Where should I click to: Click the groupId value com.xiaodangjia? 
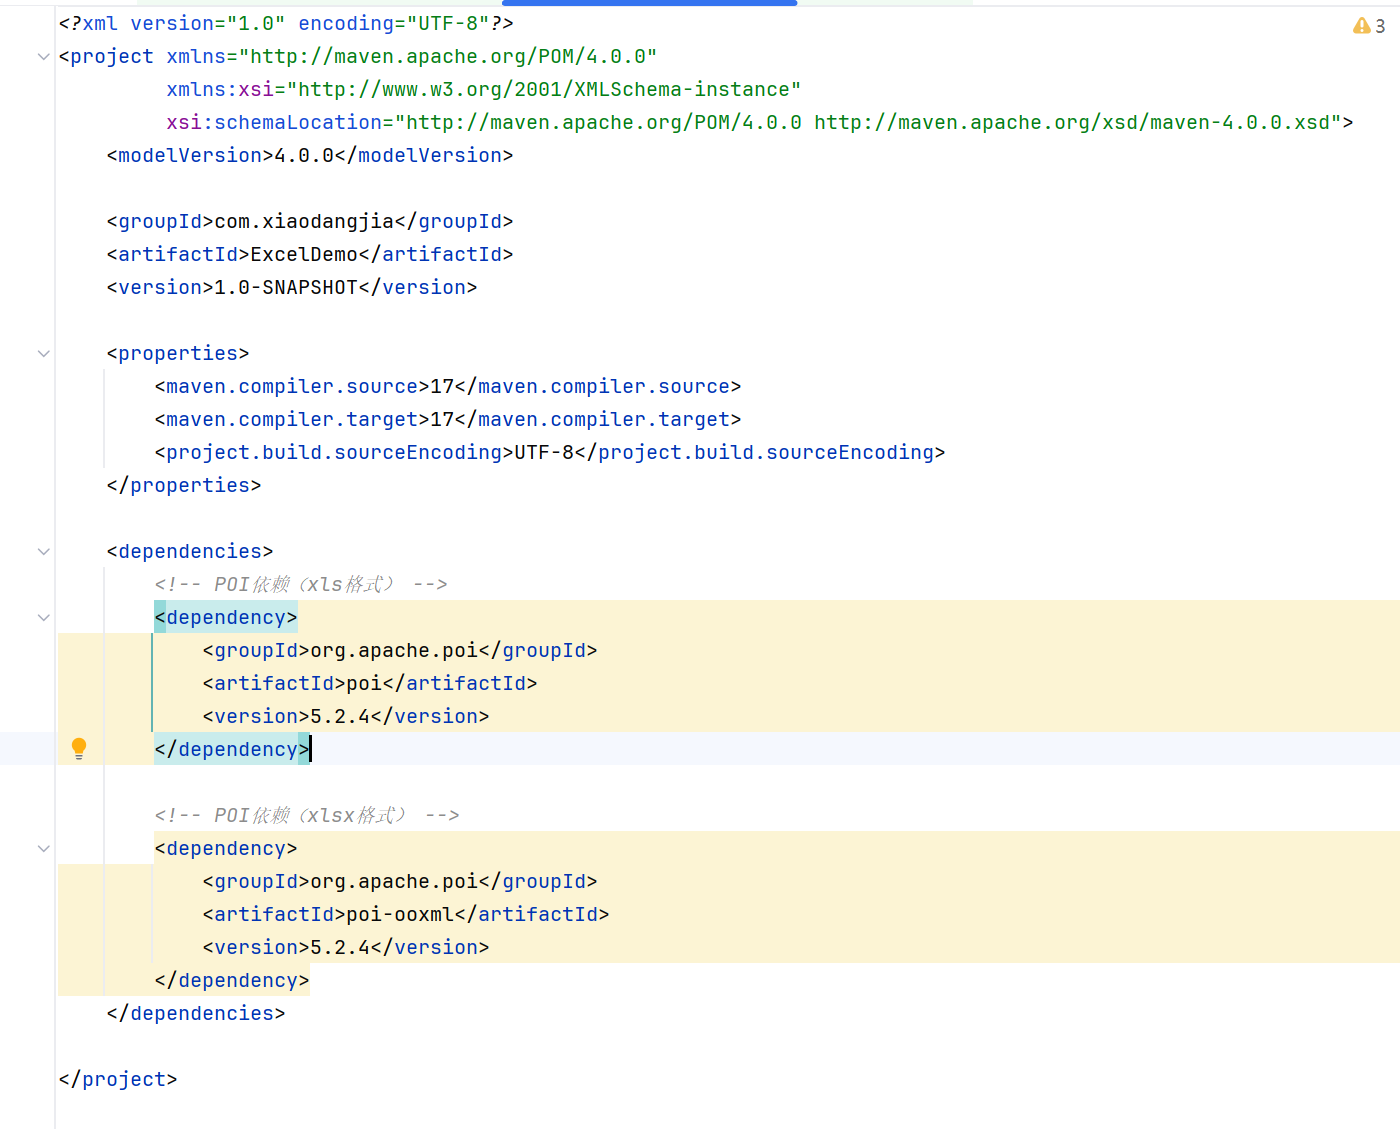[x=304, y=221]
